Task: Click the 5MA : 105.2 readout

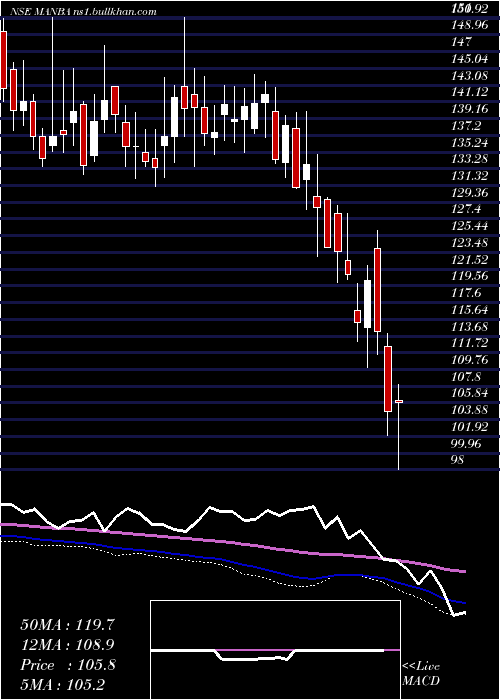Action: [x=62, y=684]
